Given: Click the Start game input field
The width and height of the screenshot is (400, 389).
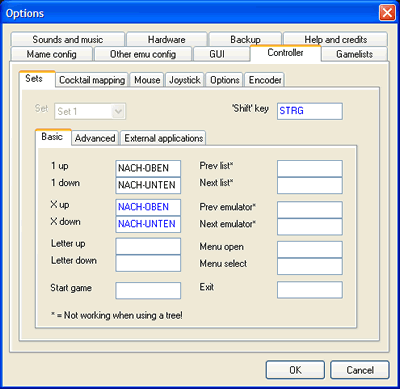Looking at the screenshot, I should [x=148, y=290].
